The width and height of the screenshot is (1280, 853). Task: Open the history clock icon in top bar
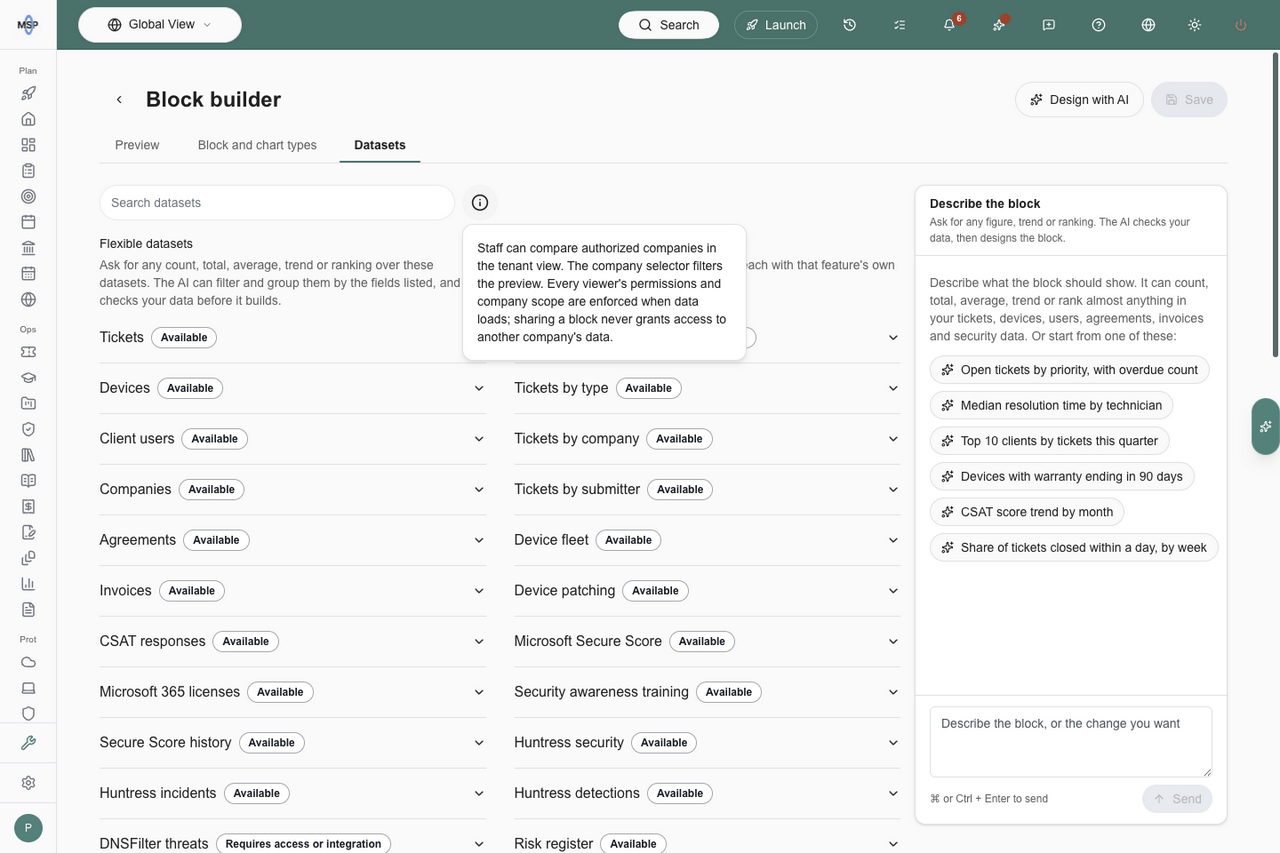849,25
